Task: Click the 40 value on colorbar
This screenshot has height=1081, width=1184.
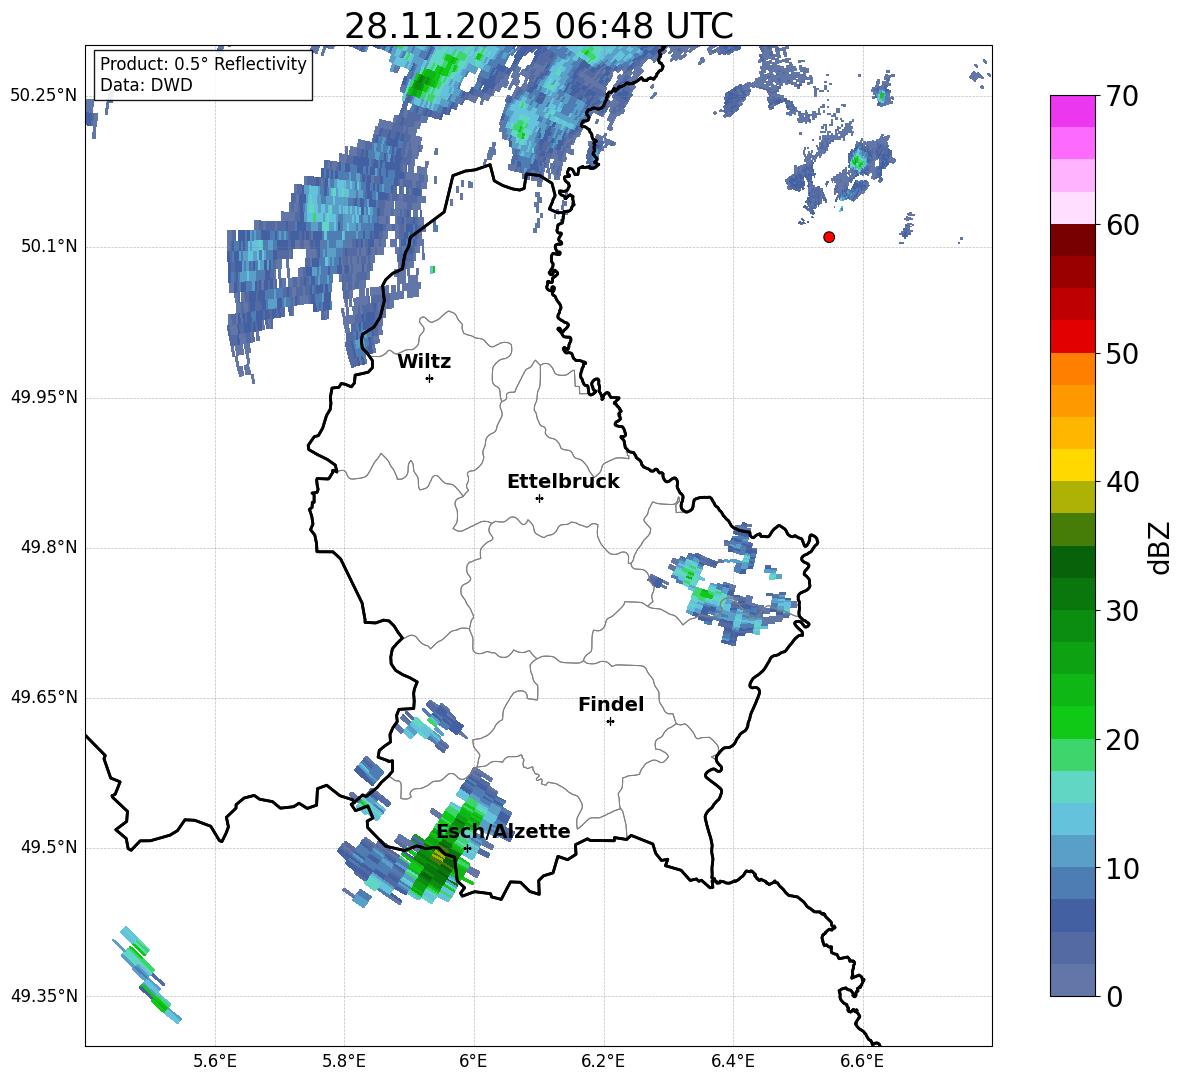Action: point(1122,482)
